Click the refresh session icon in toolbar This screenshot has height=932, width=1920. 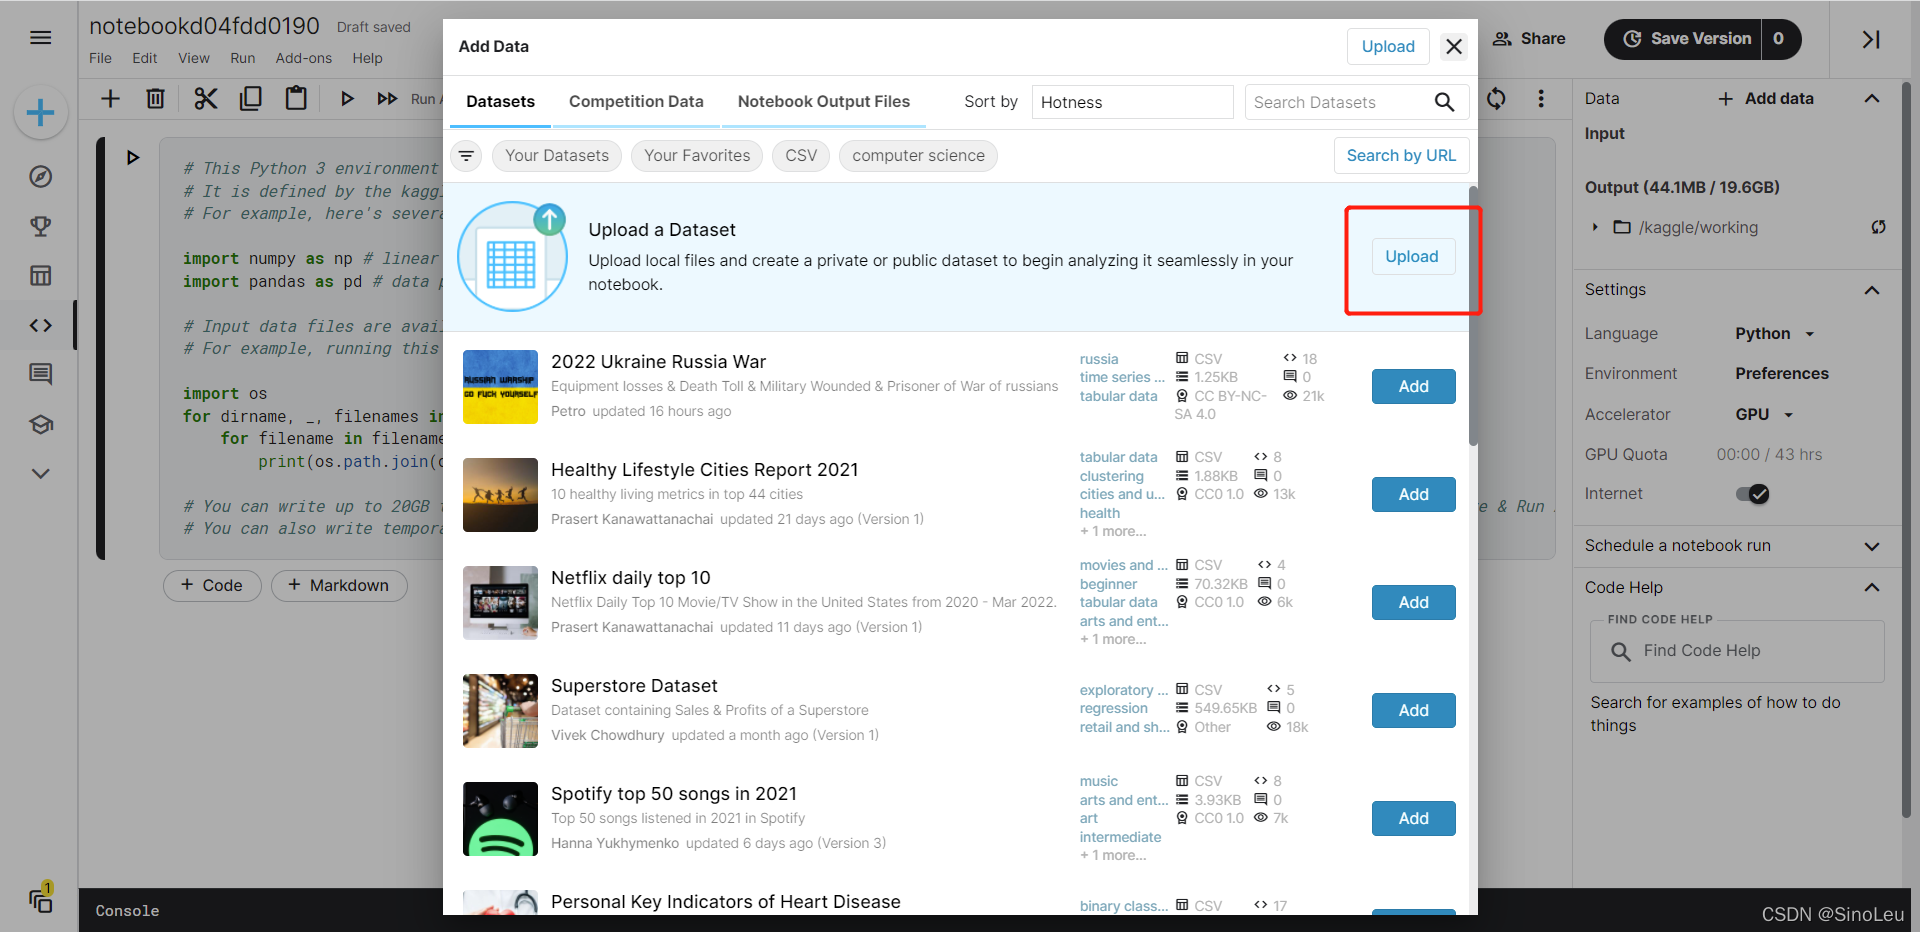pyautogui.click(x=1496, y=98)
